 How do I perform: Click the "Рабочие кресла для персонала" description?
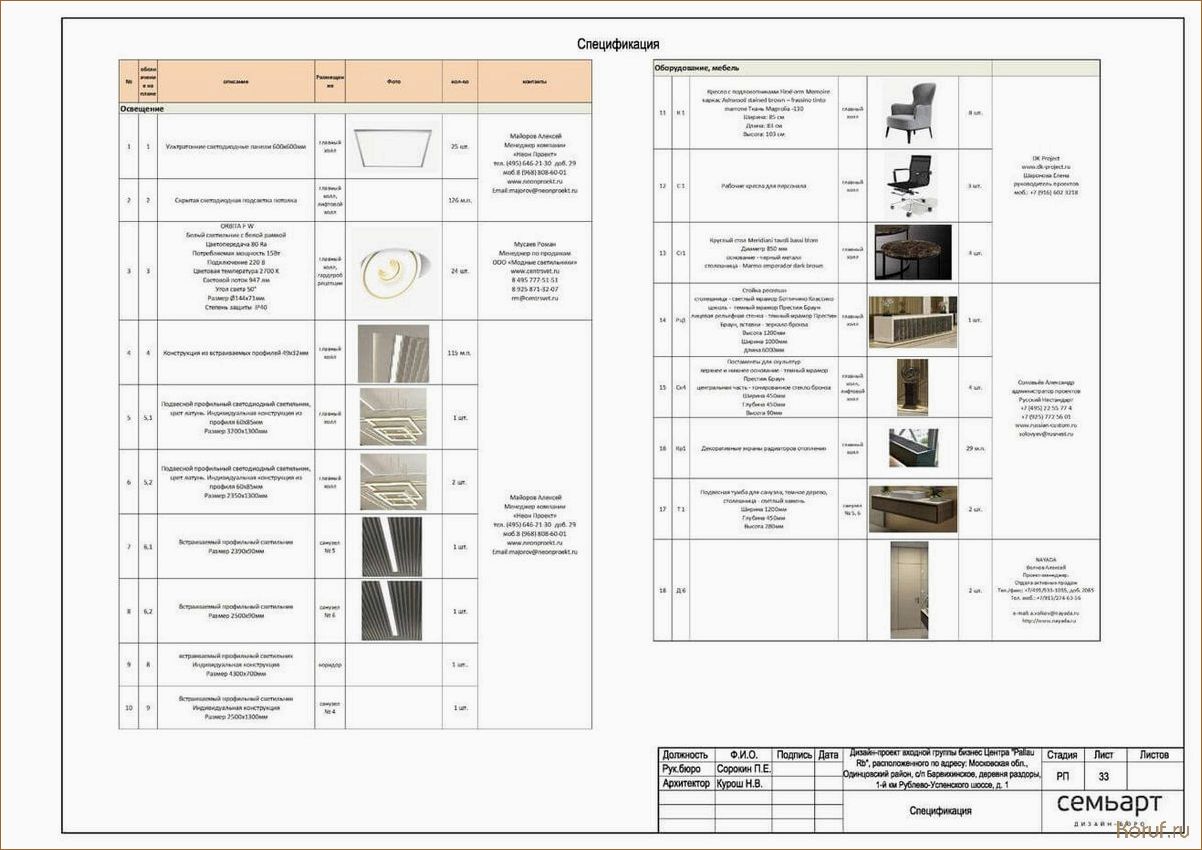coord(763,186)
